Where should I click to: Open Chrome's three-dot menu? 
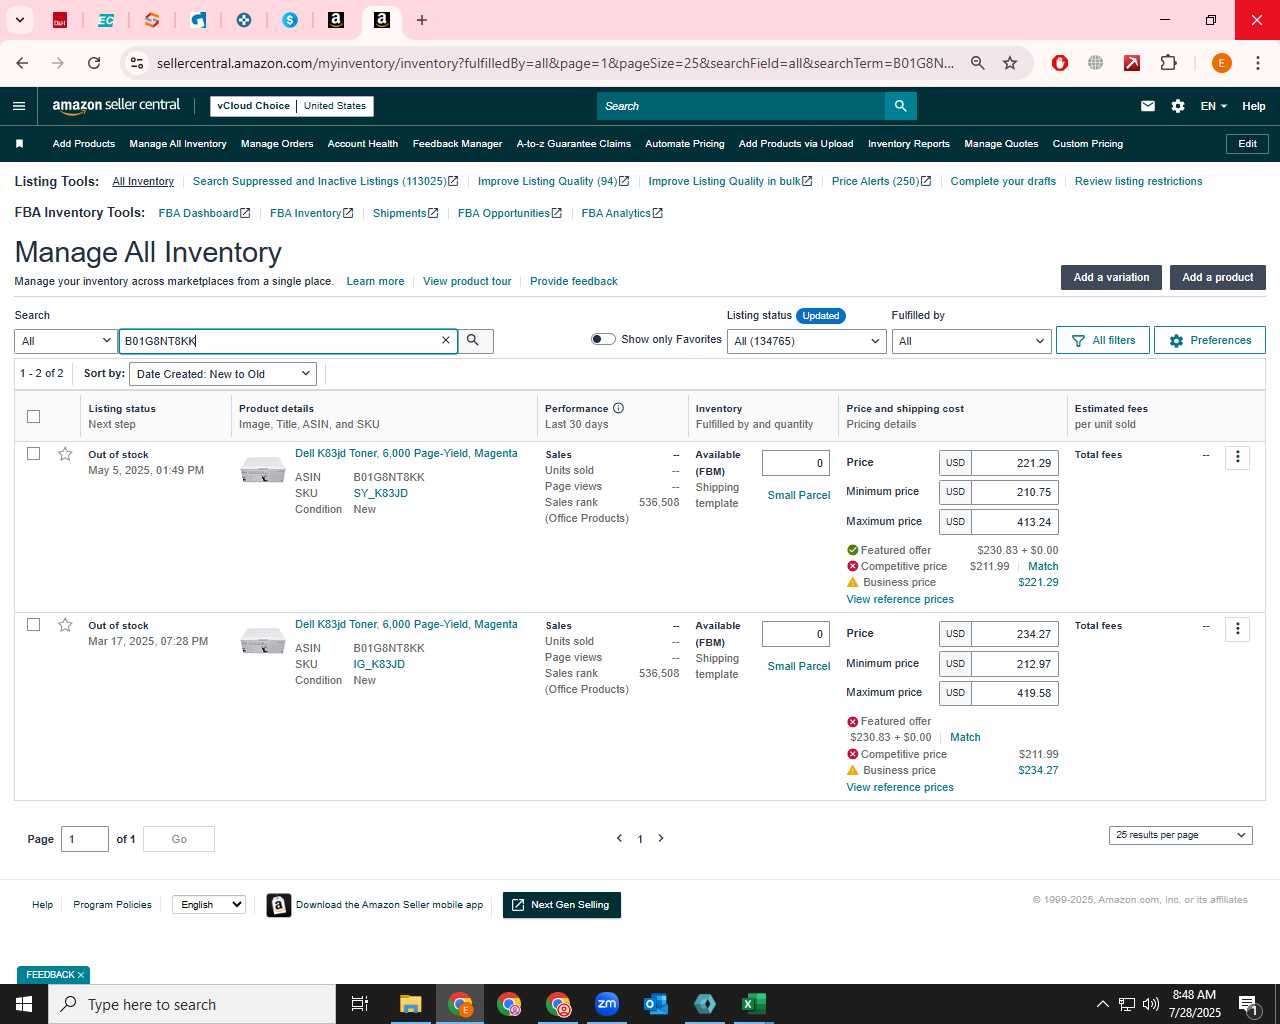pos(1257,63)
